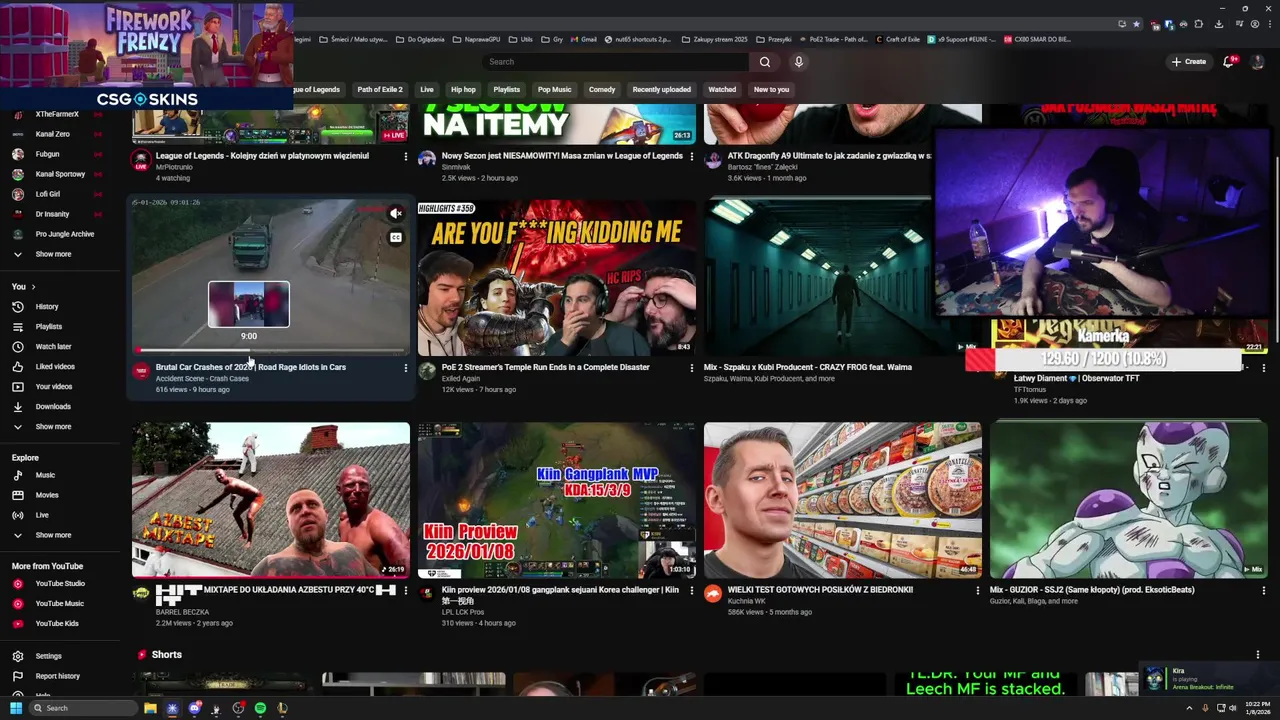Open Report history in the sidebar
This screenshot has height=720, width=1280.
pyautogui.click(x=57, y=676)
